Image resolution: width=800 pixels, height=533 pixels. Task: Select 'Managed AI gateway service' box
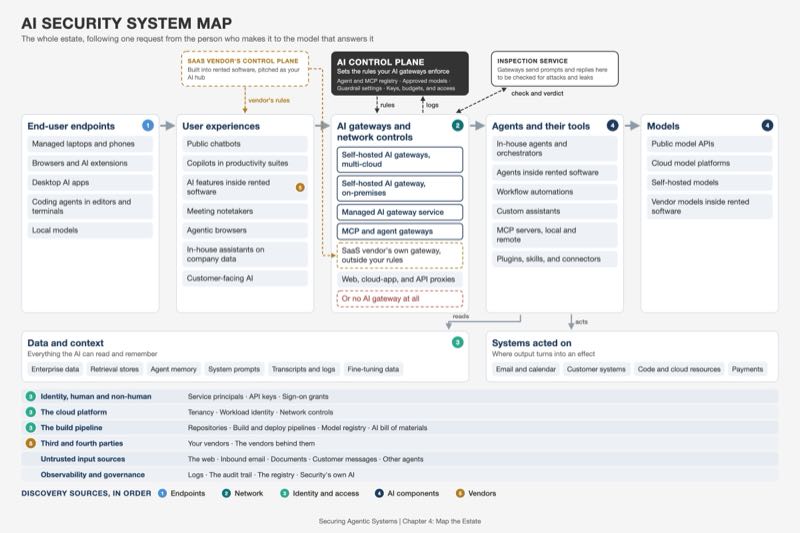(x=400, y=212)
